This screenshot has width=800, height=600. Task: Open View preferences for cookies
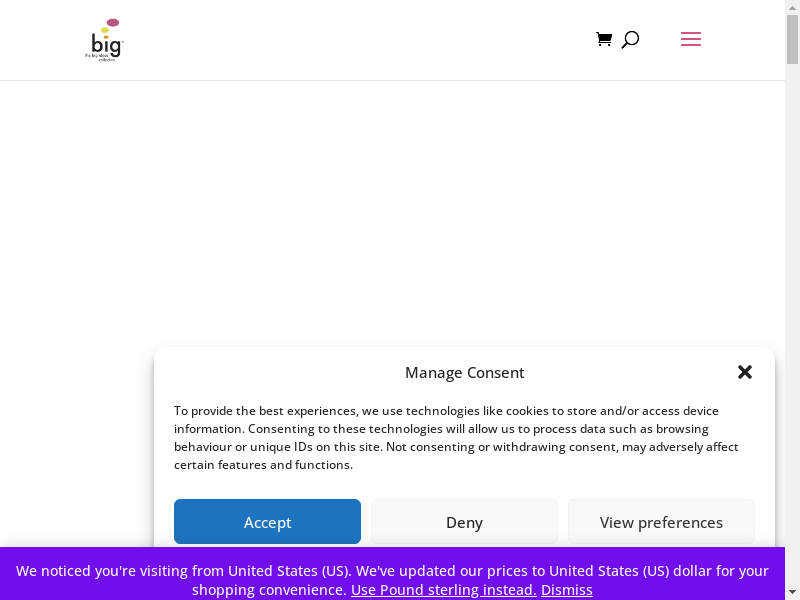[661, 522]
